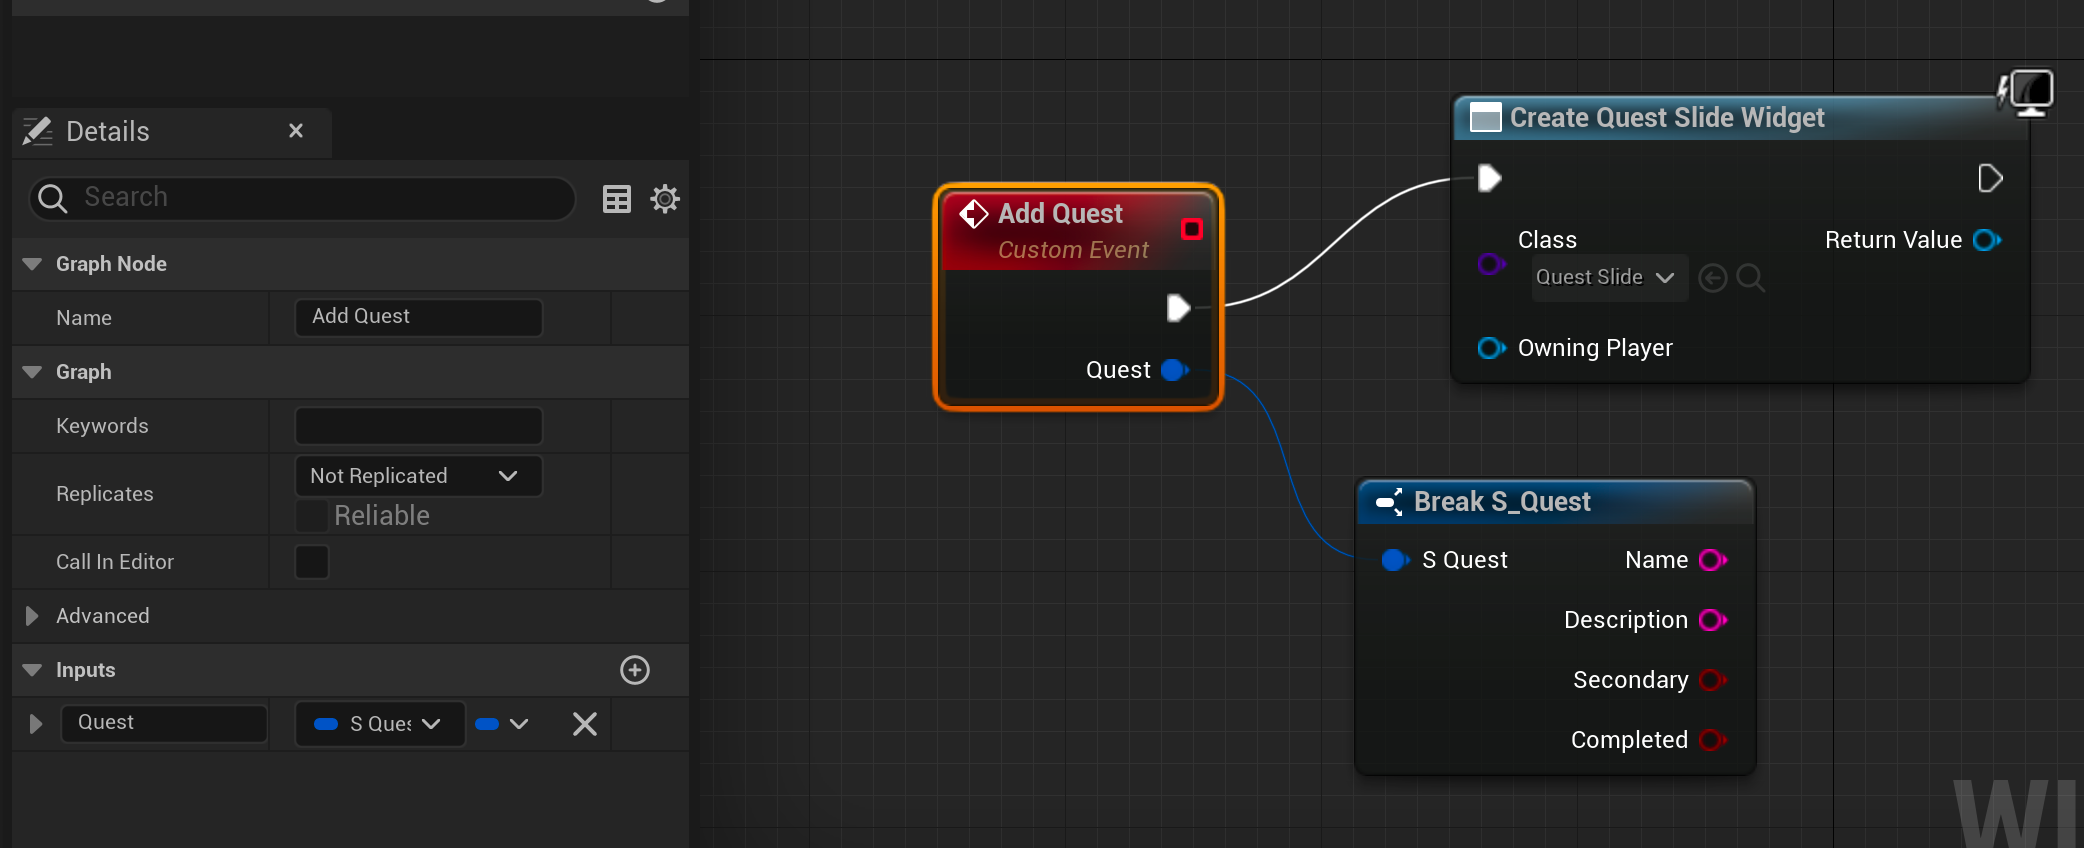The image size is (2084, 848).
Task: Click the Description output pin
Action: click(1713, 620)
